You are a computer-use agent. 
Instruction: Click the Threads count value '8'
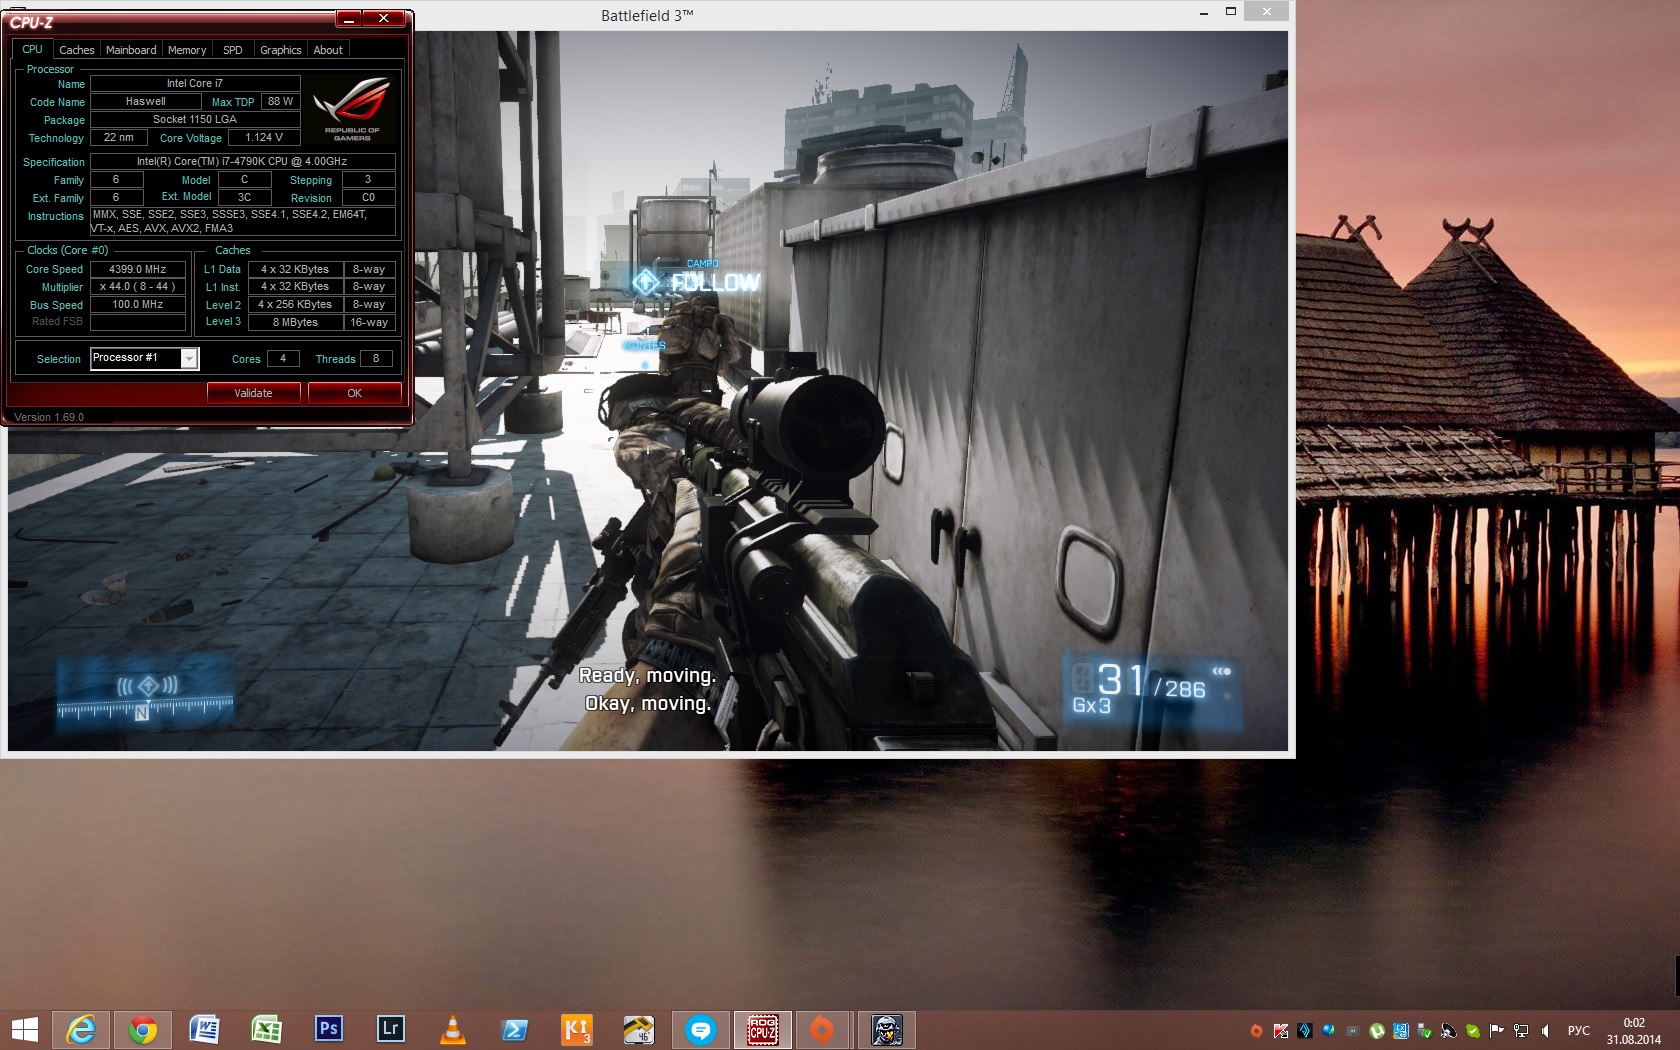[x=376, y=359]
